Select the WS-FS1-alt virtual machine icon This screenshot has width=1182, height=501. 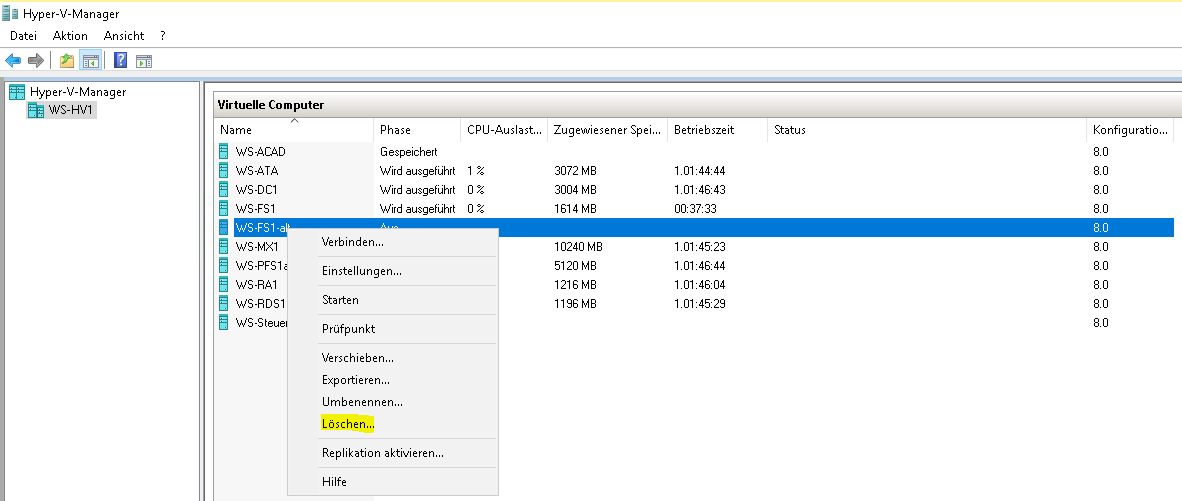click(x=223, y=227)
